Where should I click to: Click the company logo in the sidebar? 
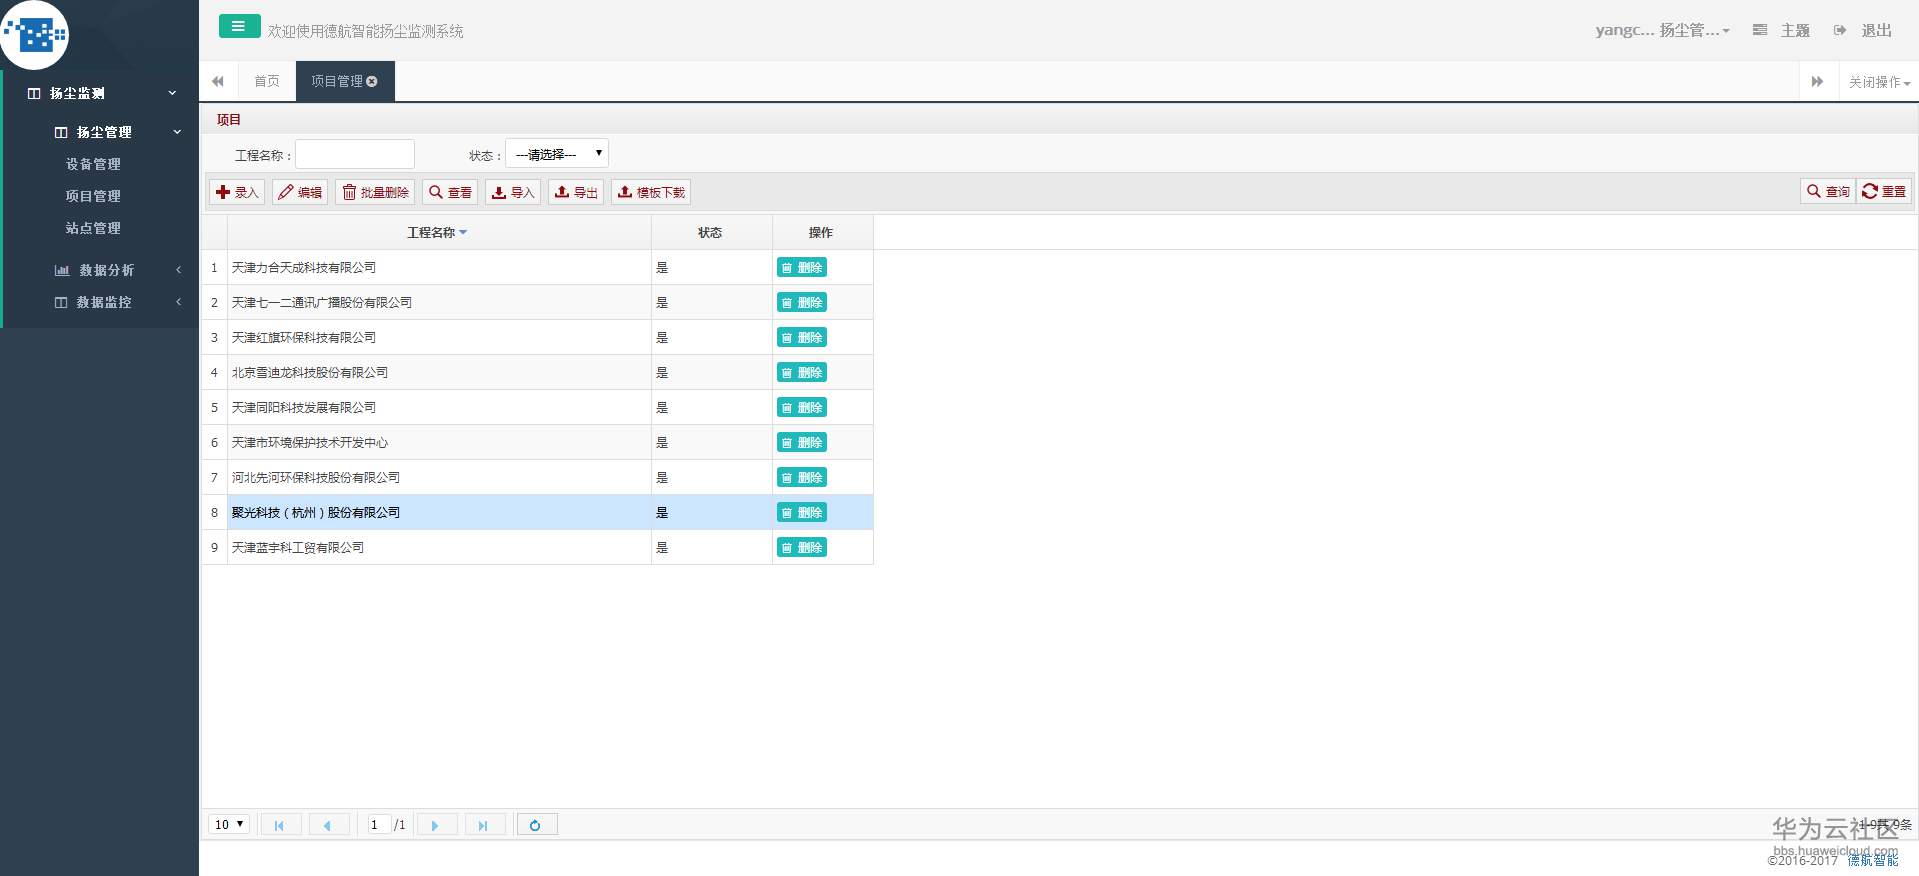click(35, 35)
